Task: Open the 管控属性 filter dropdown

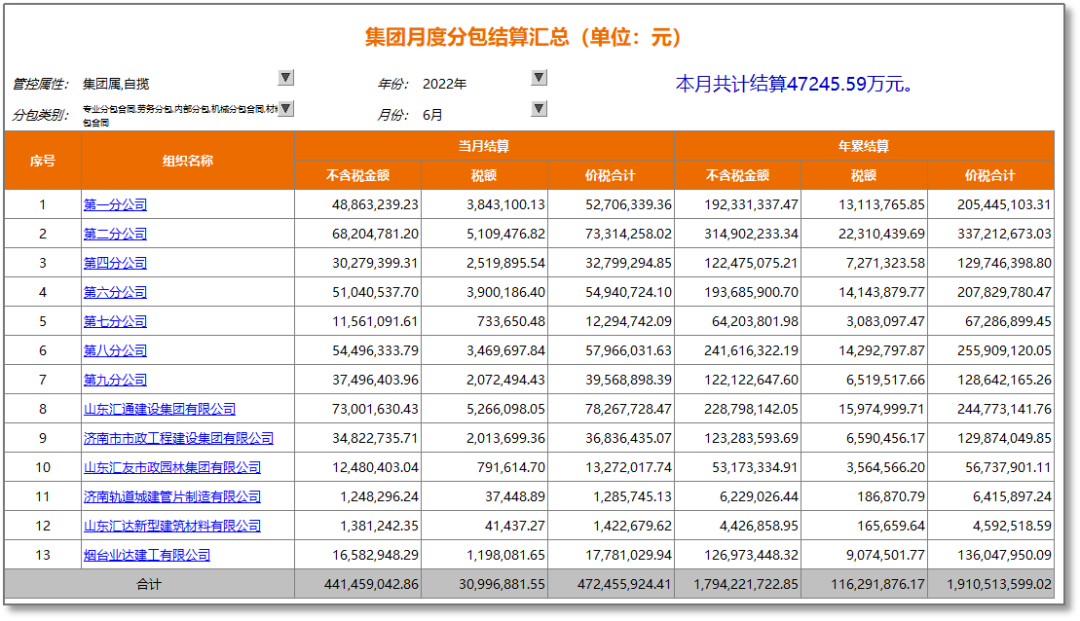Action: click(x=285, y=77)
